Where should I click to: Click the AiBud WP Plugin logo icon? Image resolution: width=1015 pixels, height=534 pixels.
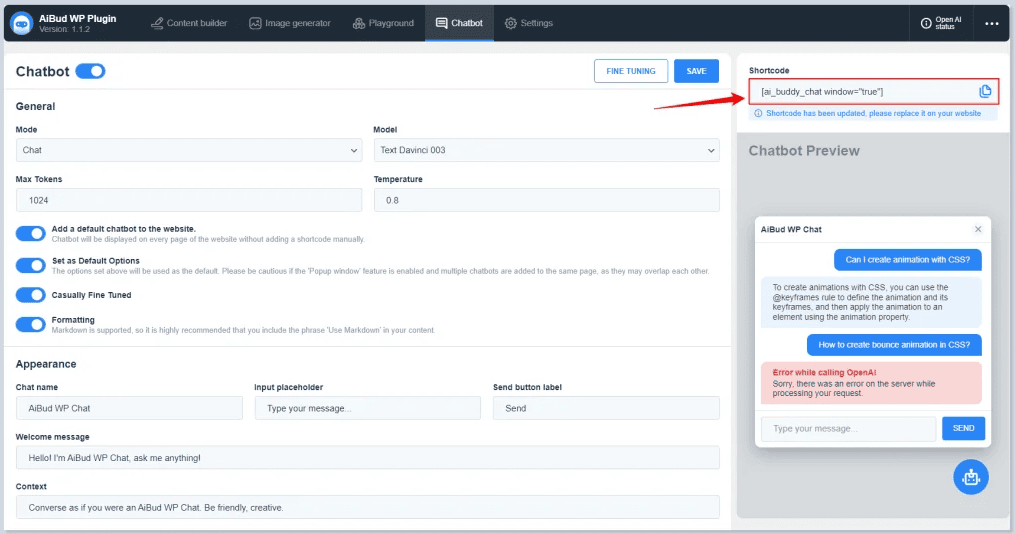pyautogui.click(x=22, y=23)
